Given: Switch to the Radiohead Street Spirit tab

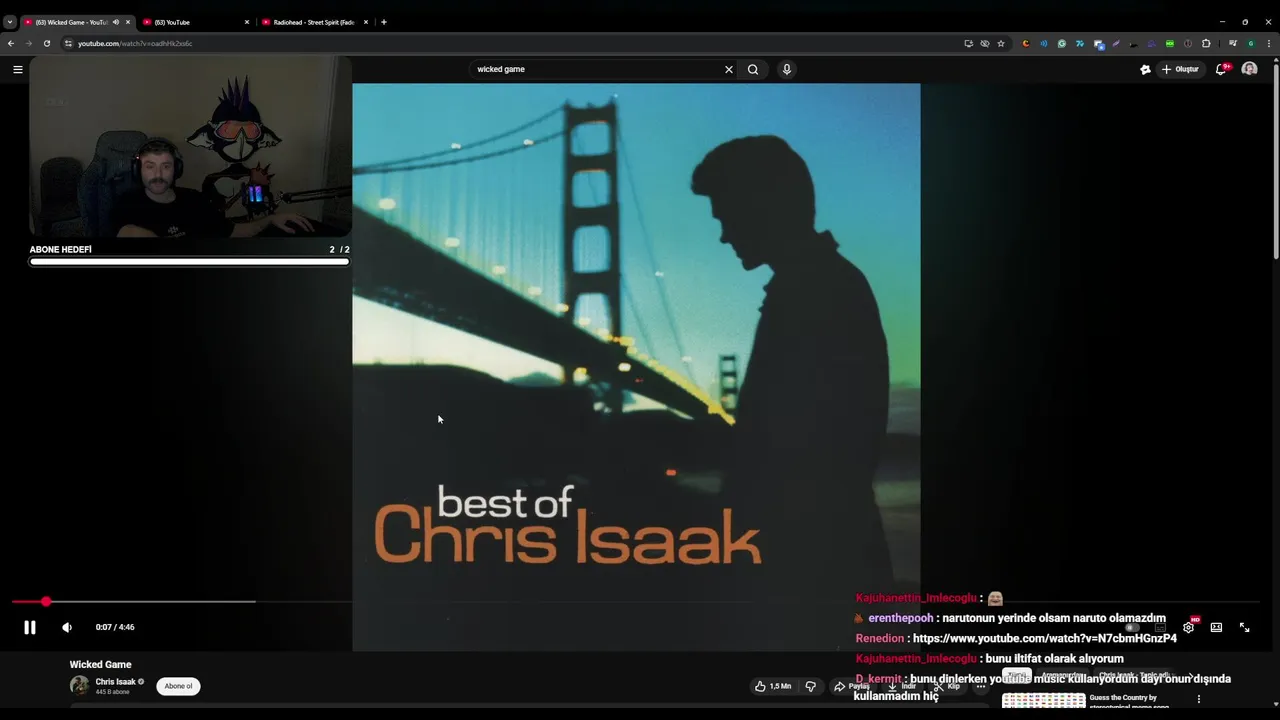Looking at the screenshot, I should (314, 22).
